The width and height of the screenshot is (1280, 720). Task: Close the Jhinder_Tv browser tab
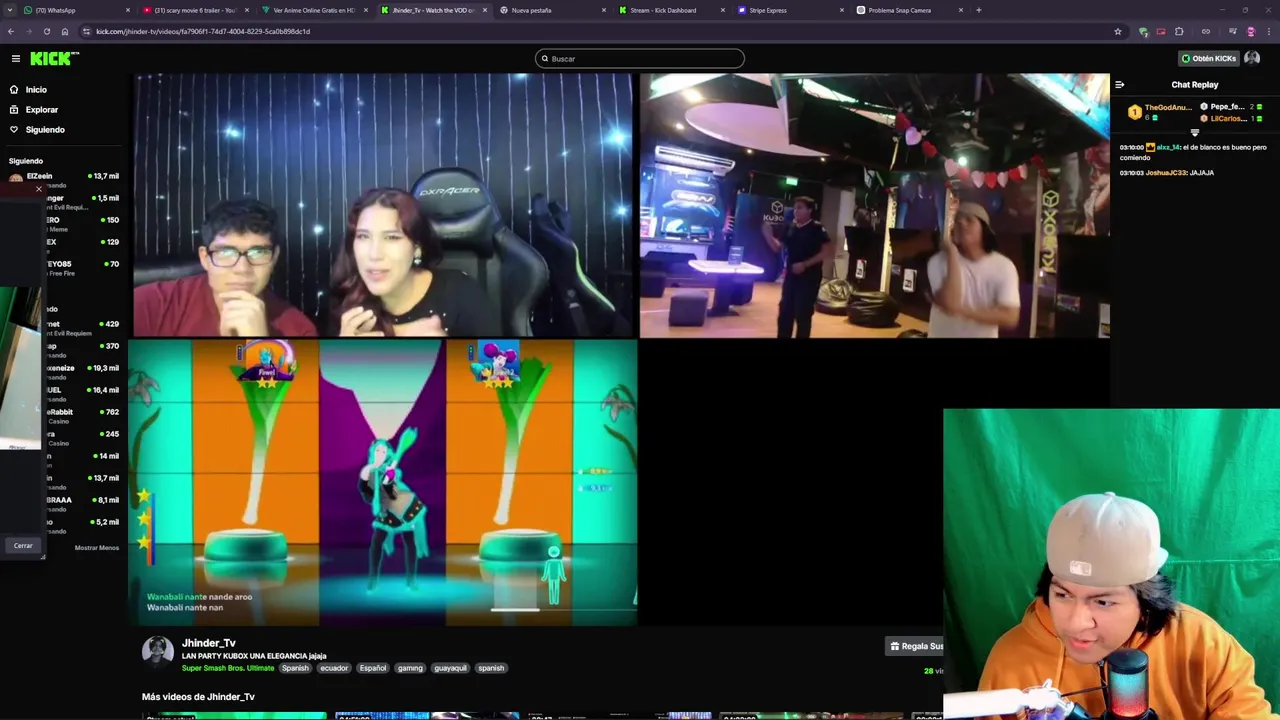click(485, 10)
